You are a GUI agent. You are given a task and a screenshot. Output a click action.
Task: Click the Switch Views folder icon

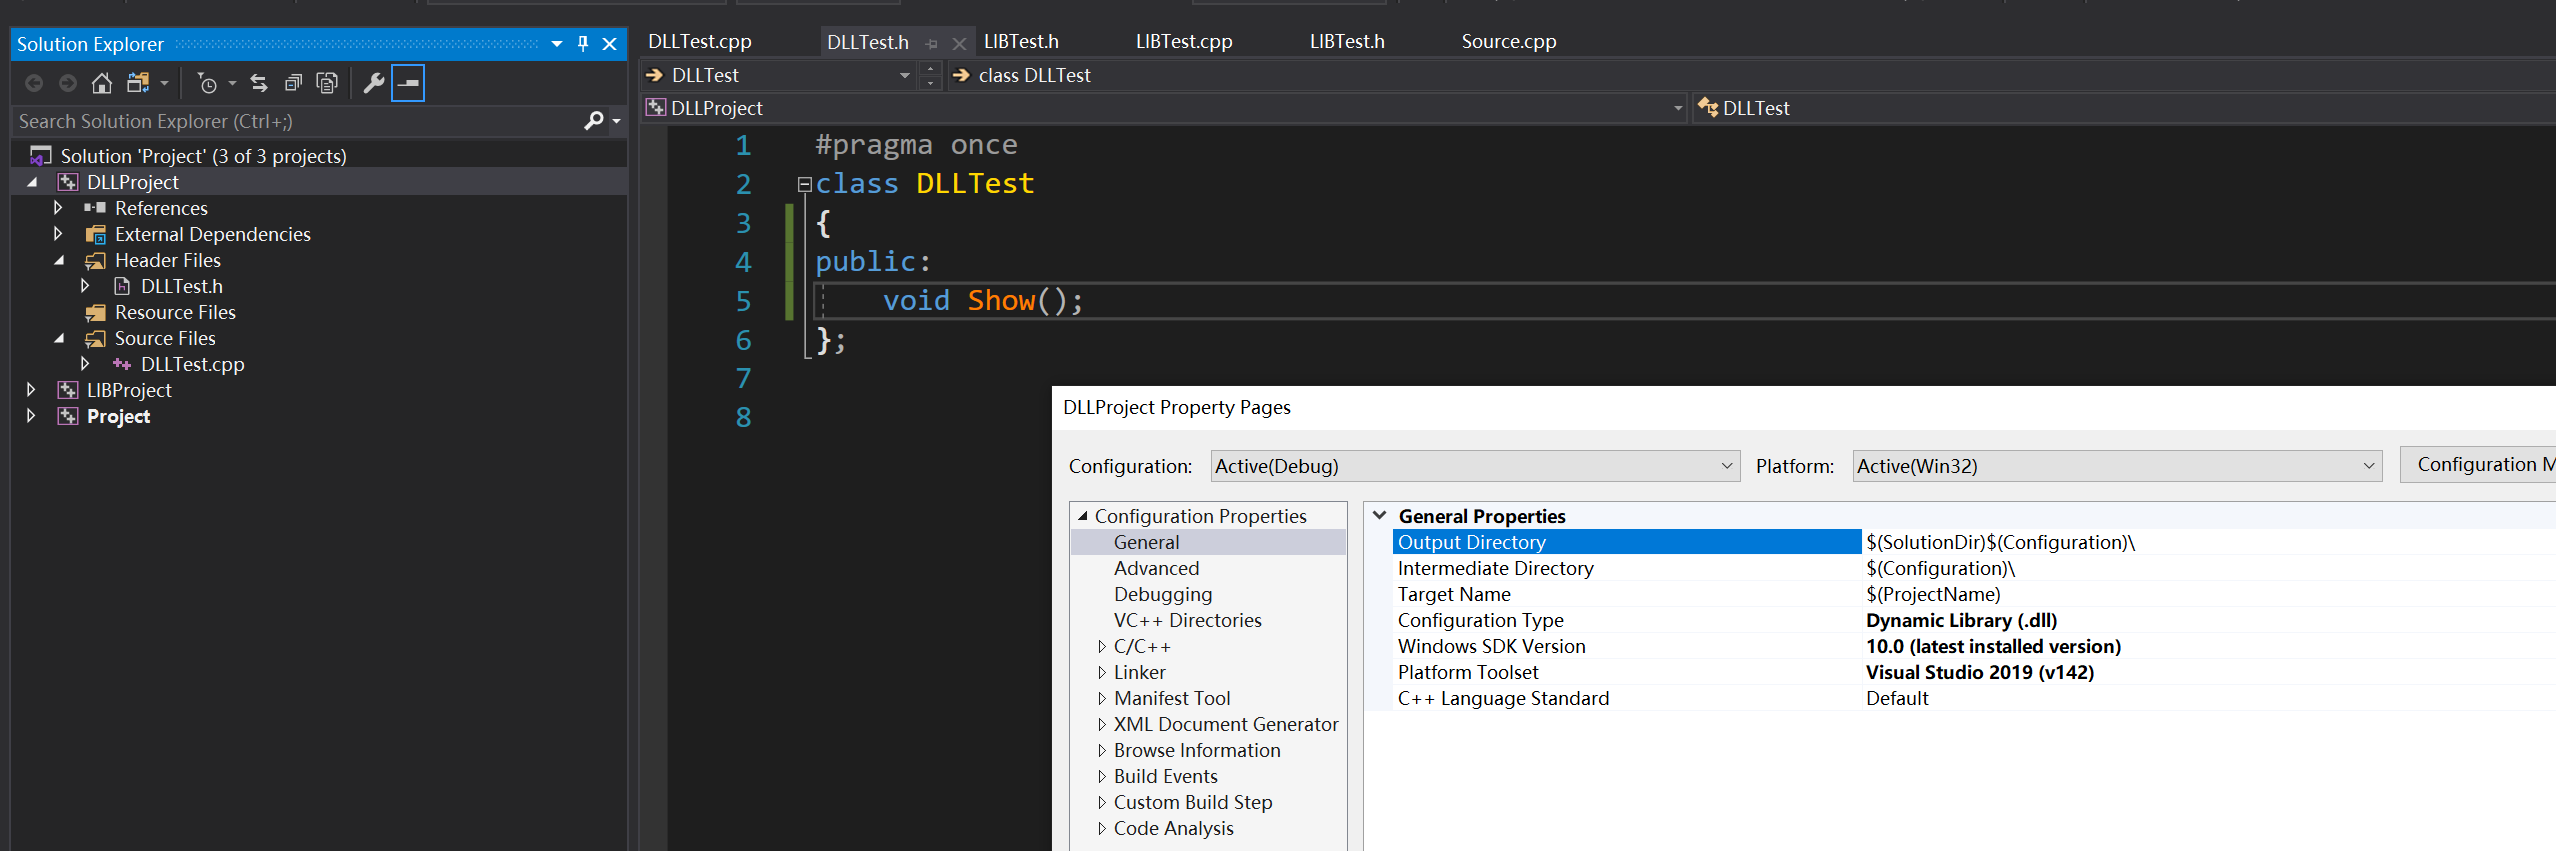pyautogui.click(x=138, y=83)
